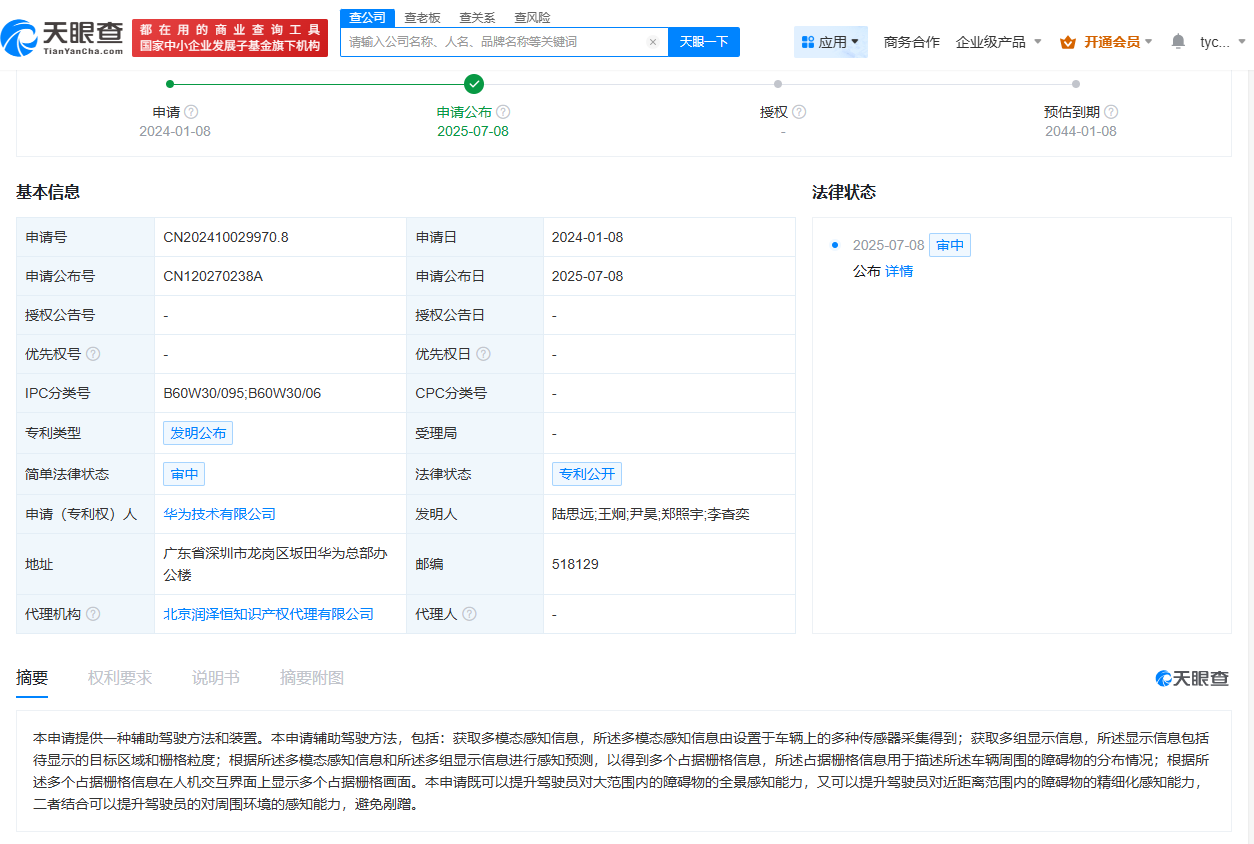Viewport: 1254px width, 844px height.
Task: Click the 基本信息 section heading
Action: pyautogui.click(x=48, y=192)
